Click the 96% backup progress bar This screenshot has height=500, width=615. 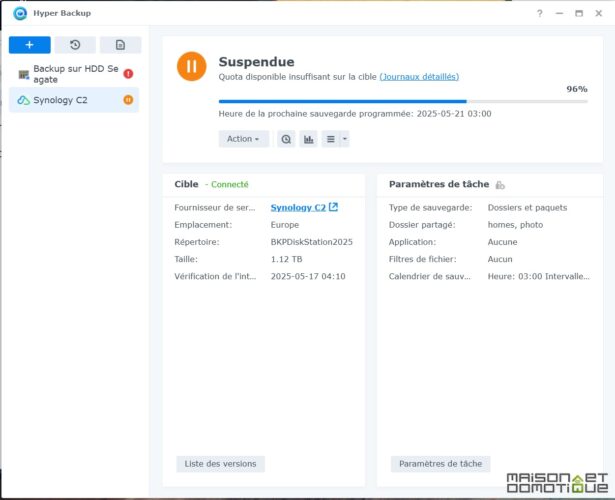(403, 101)
